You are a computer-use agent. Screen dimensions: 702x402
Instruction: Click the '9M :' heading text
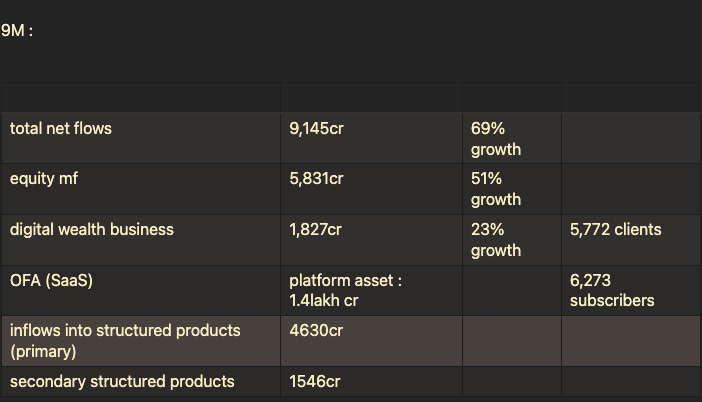(x=17, y=30)
